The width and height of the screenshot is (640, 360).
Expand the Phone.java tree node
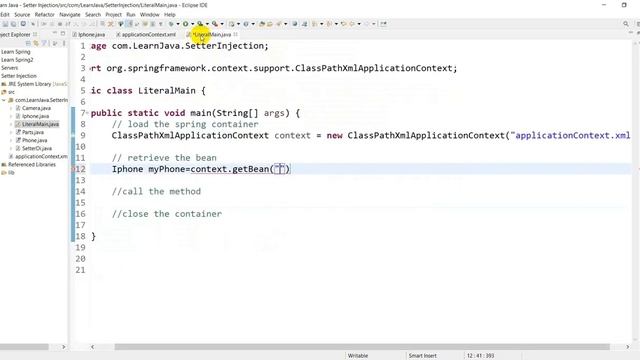coord(11,140)
